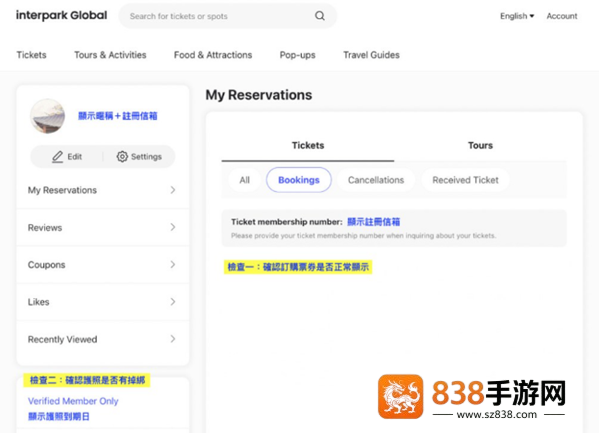Open the English language dropdown
The height and width of the screenshot is (434, 600).
tap(517, 16)
